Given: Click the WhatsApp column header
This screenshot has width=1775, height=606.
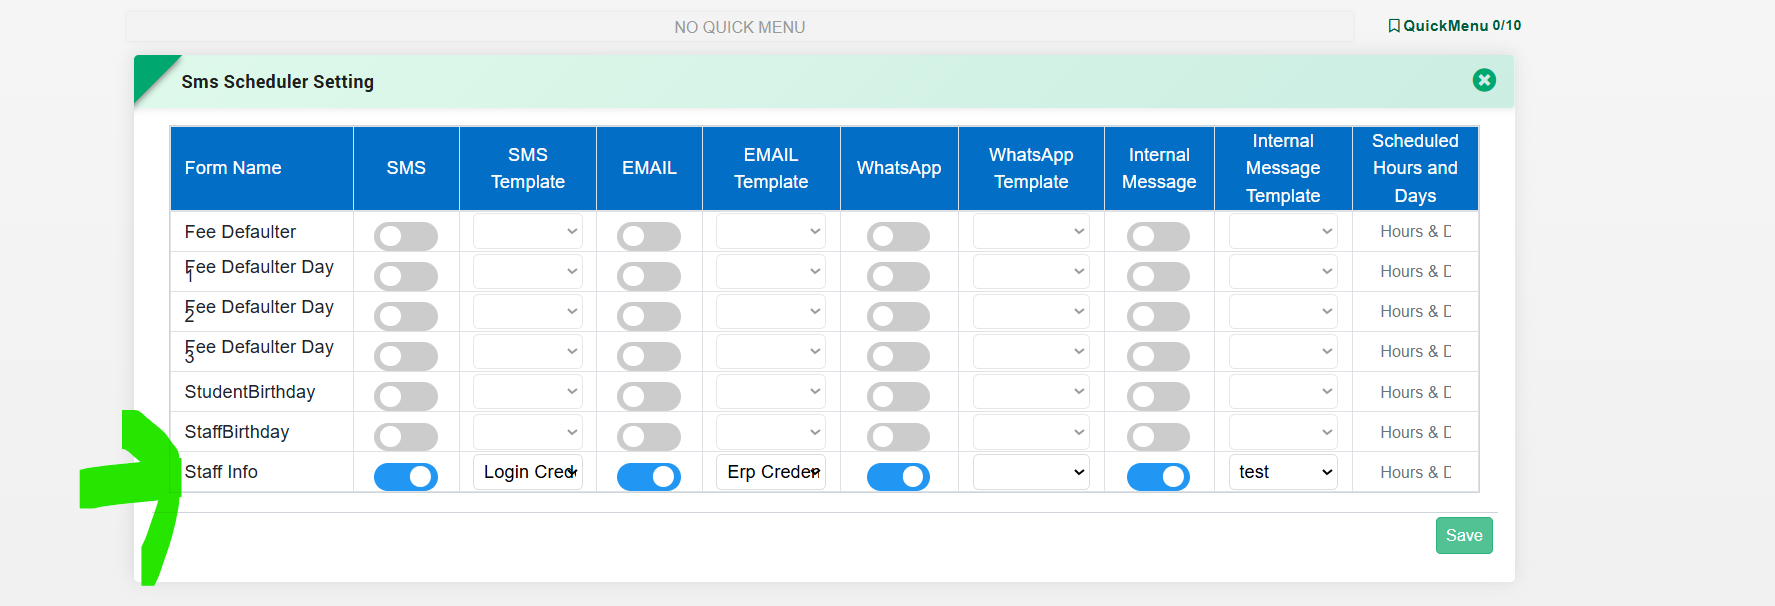Looking at the screenshot, I should click(x=899, y=168).
